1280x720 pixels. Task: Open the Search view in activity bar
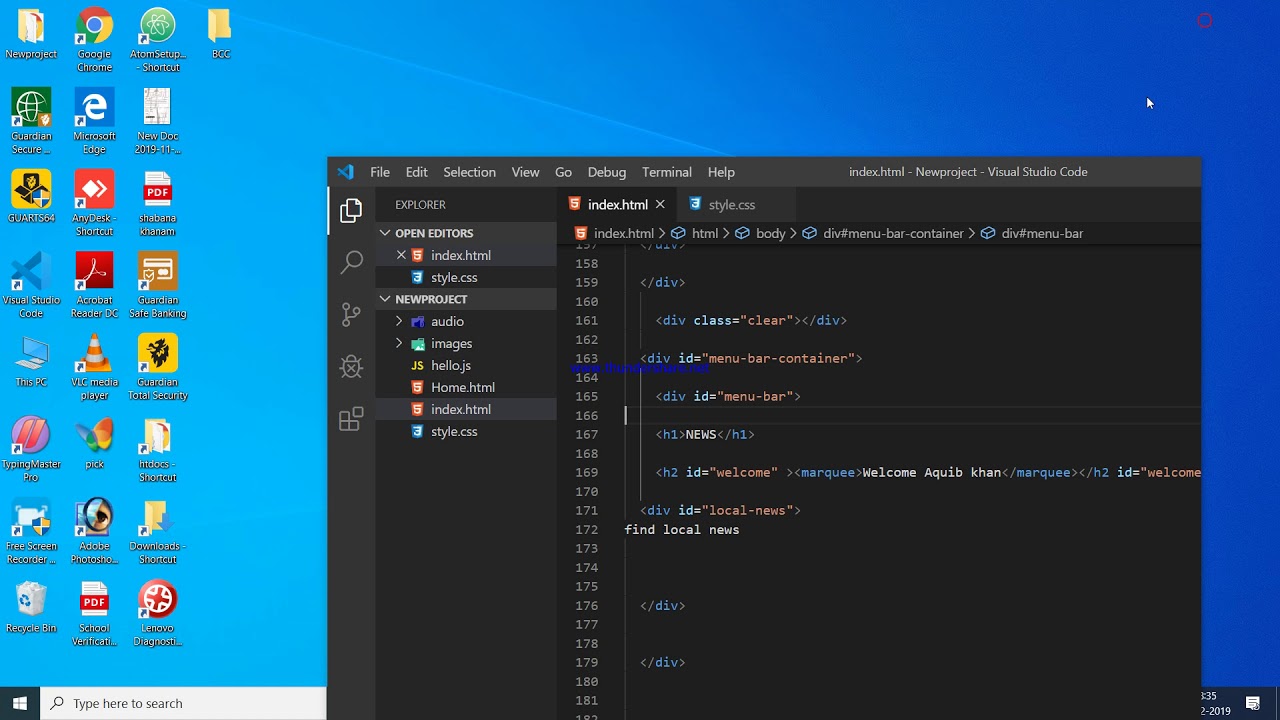pyautogui.click(x=351, y=262)
